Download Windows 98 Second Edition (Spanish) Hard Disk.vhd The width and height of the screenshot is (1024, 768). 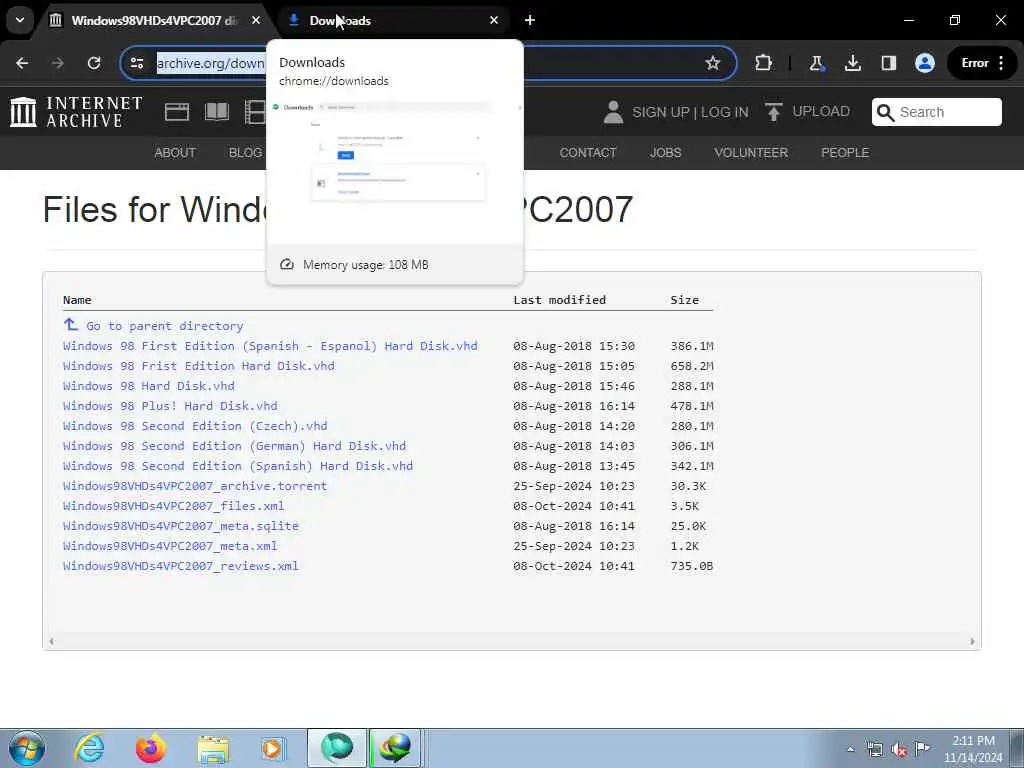click(x=238, y=466)
